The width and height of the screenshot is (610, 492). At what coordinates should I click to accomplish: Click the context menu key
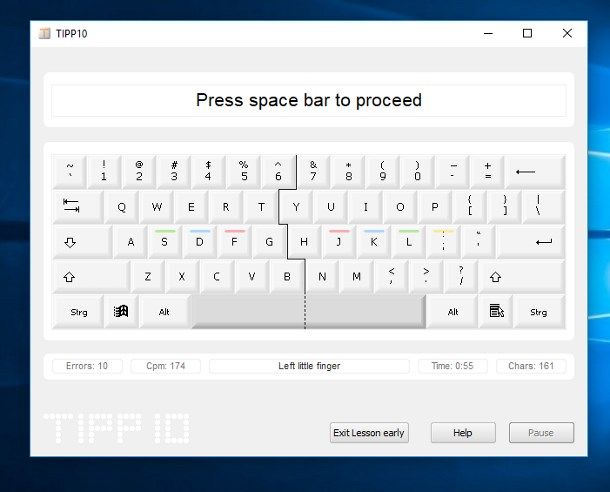click(x=496, y=312)
